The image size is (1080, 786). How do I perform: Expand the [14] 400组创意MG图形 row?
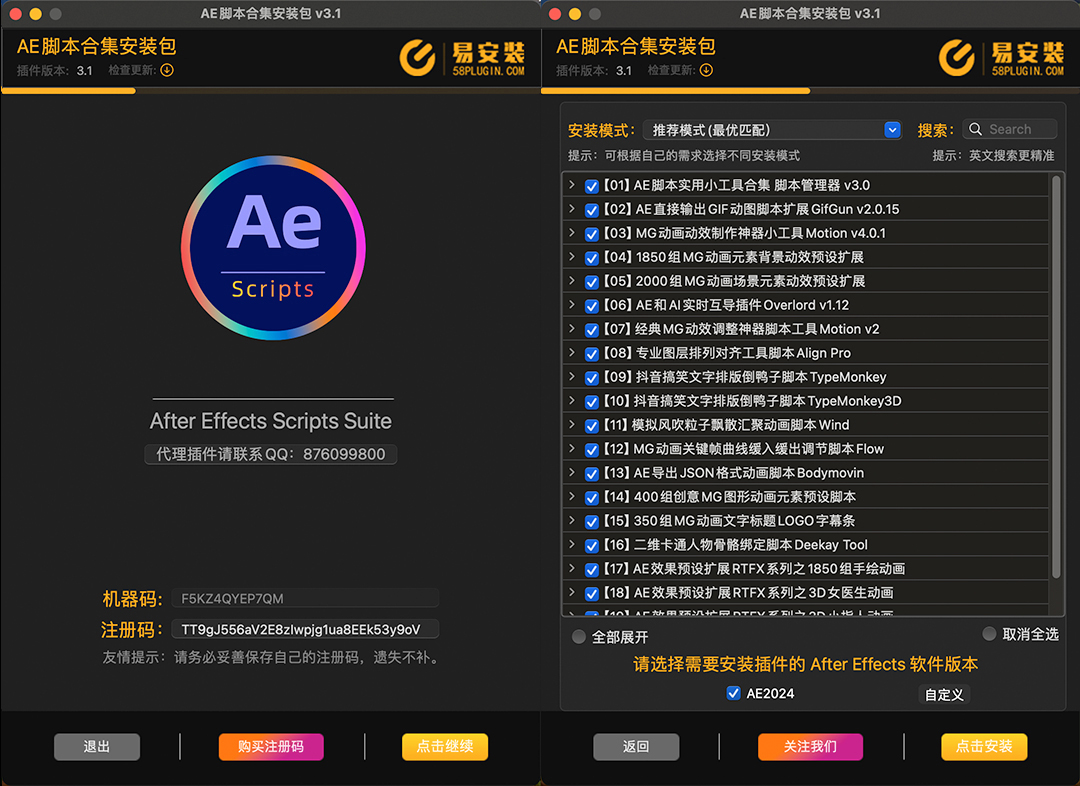click(x=572, y=496)
